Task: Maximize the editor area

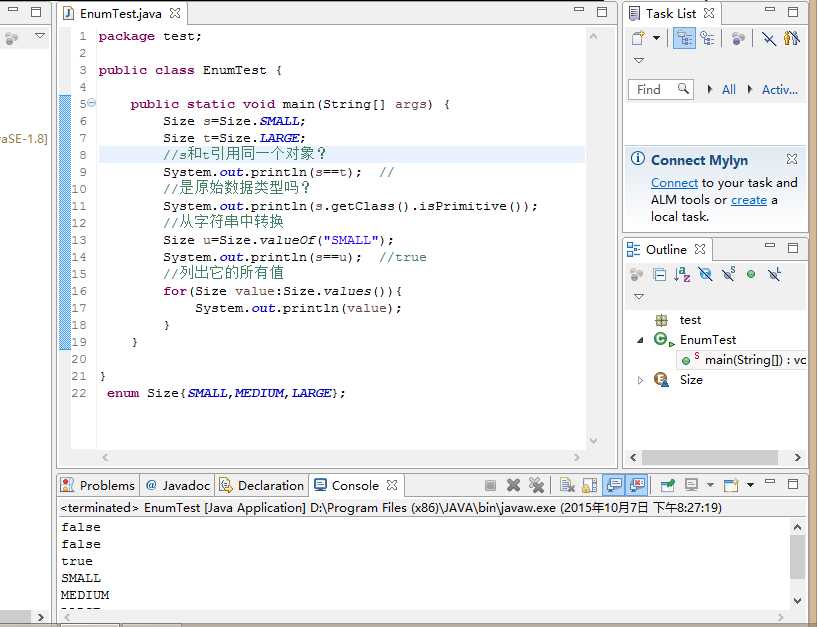Action: pos(602,12)
